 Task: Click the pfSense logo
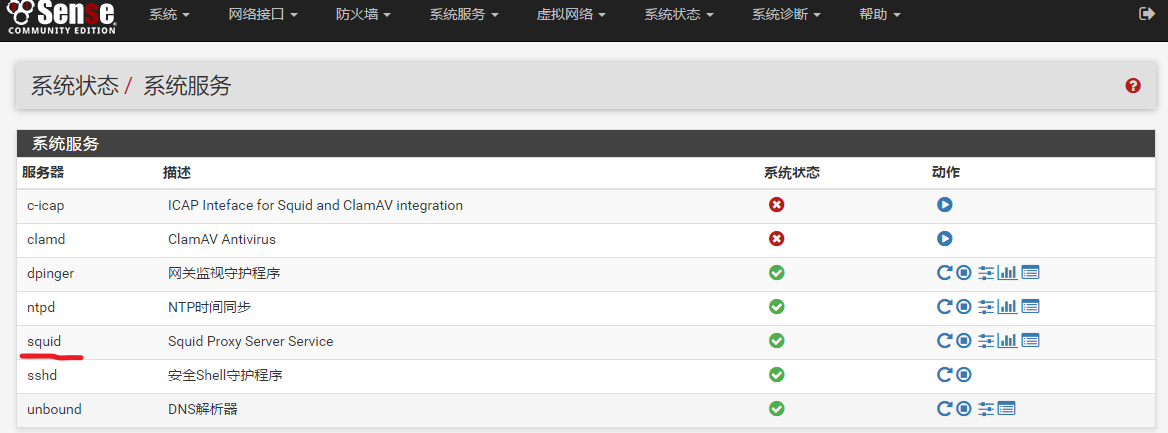(60, 18)
